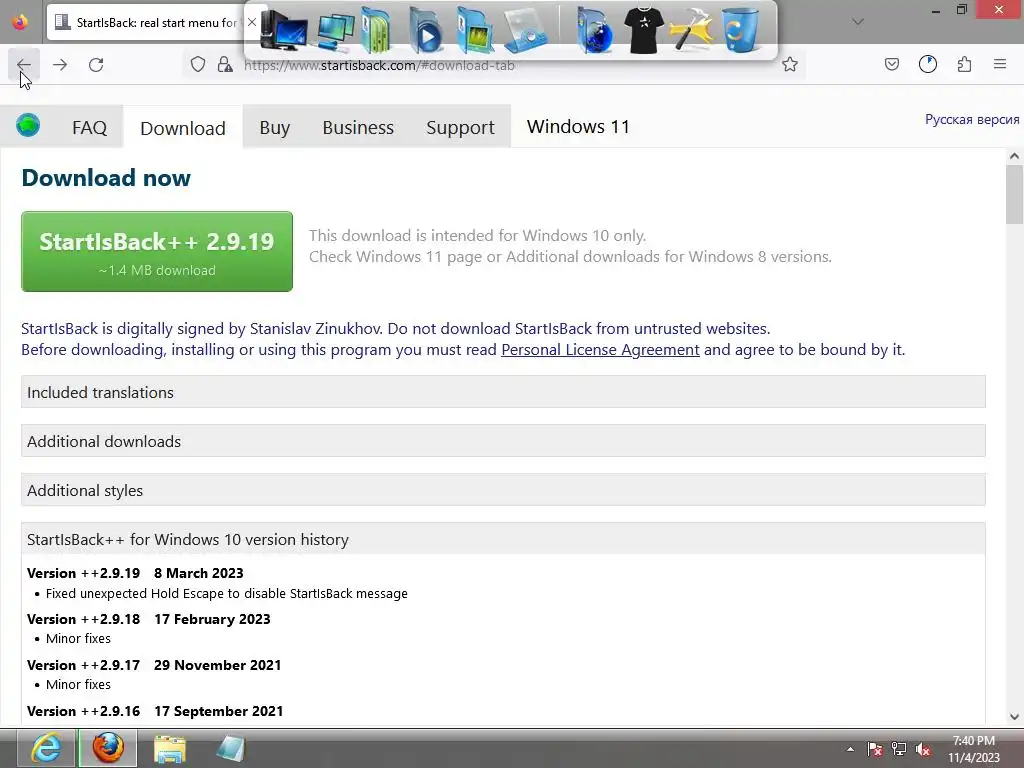The width and height of the screenshot is (1024, 768).
Task: Switch to Русская версия
Action: coord(972,120)
